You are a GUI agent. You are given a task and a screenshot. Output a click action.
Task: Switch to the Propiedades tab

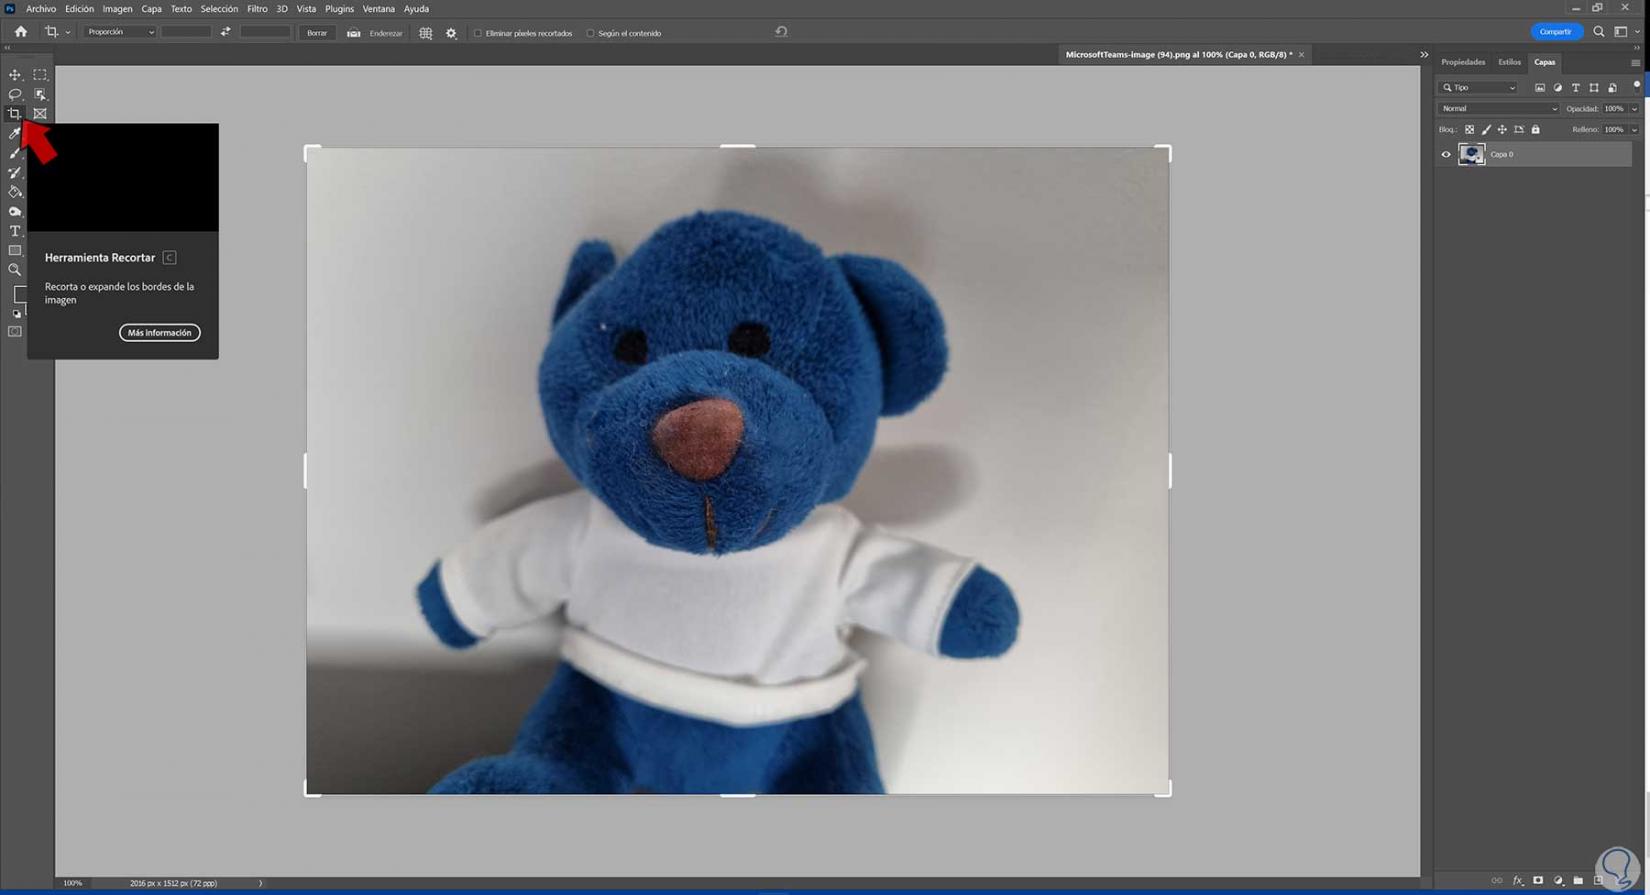point(1463,62)
